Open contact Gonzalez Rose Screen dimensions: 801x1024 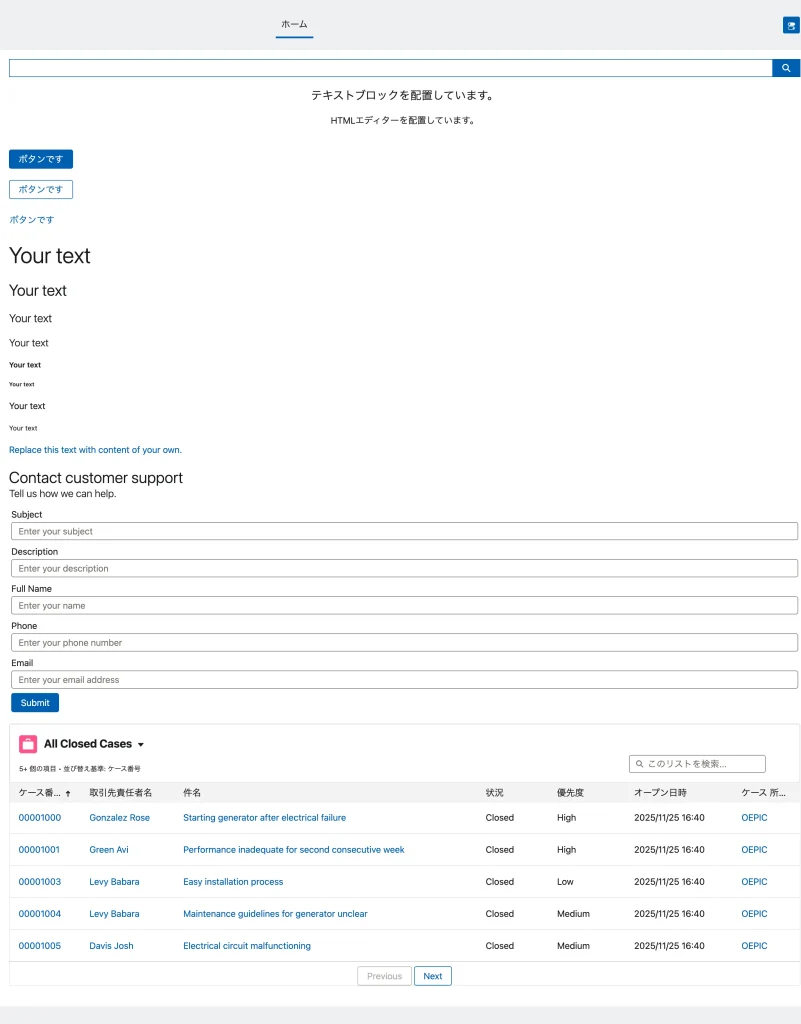click(119, 818)
